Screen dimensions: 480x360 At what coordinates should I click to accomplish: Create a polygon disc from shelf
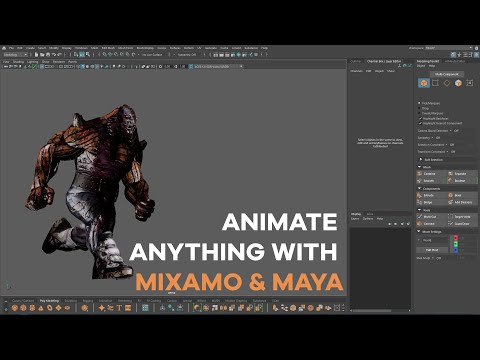(x=67, y=308)
